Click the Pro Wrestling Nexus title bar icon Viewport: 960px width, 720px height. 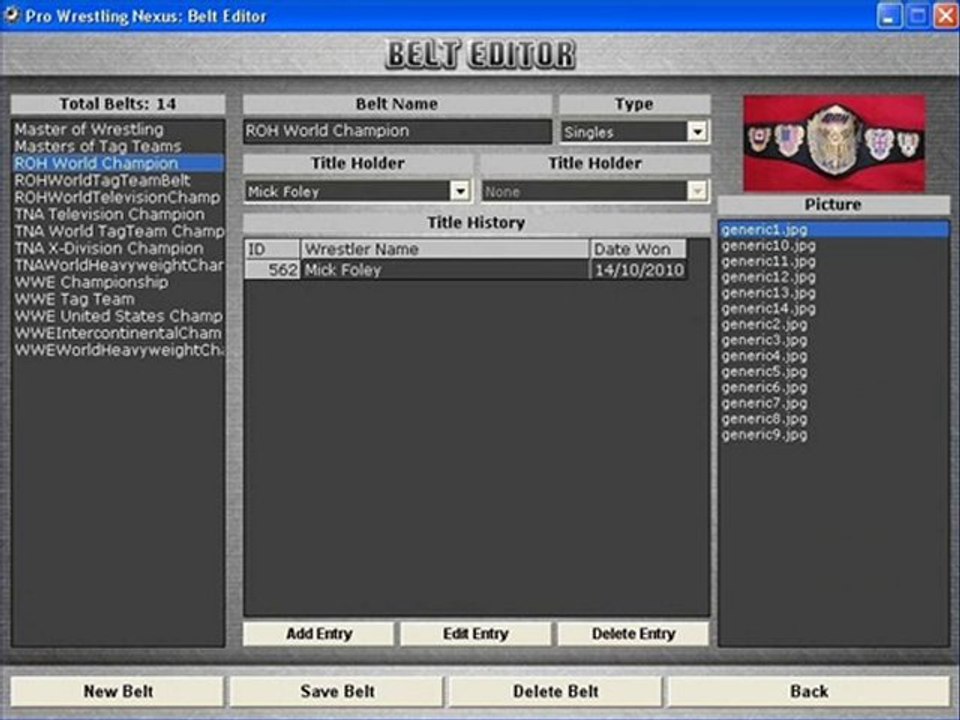(x=11, y=15)
